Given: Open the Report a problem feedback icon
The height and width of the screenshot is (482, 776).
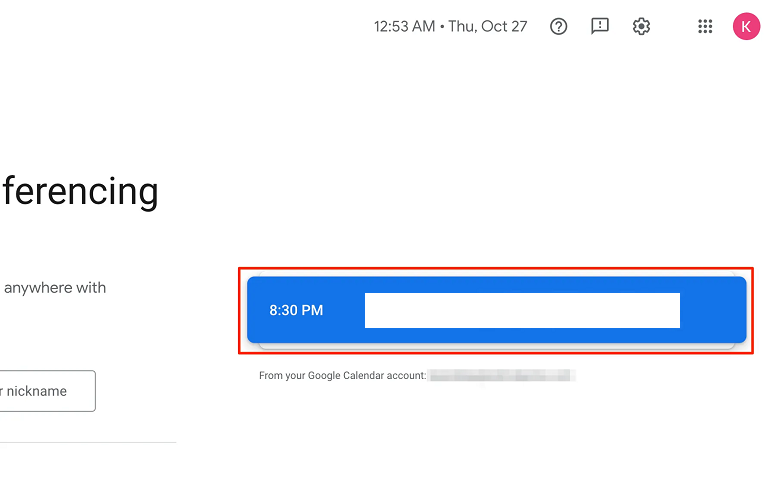Looking at the screenshot, I should coord(600,26).
